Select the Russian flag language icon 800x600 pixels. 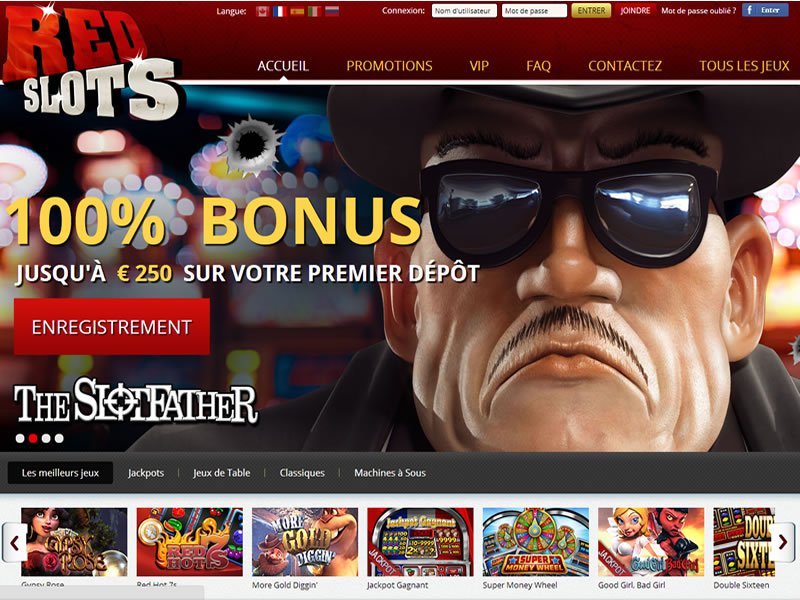click(332, 11)
